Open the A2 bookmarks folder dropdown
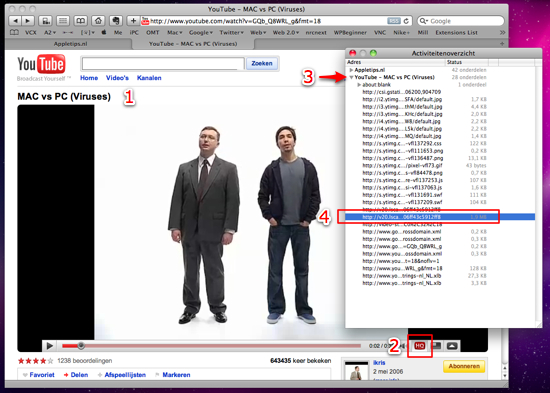 (50, 32)
